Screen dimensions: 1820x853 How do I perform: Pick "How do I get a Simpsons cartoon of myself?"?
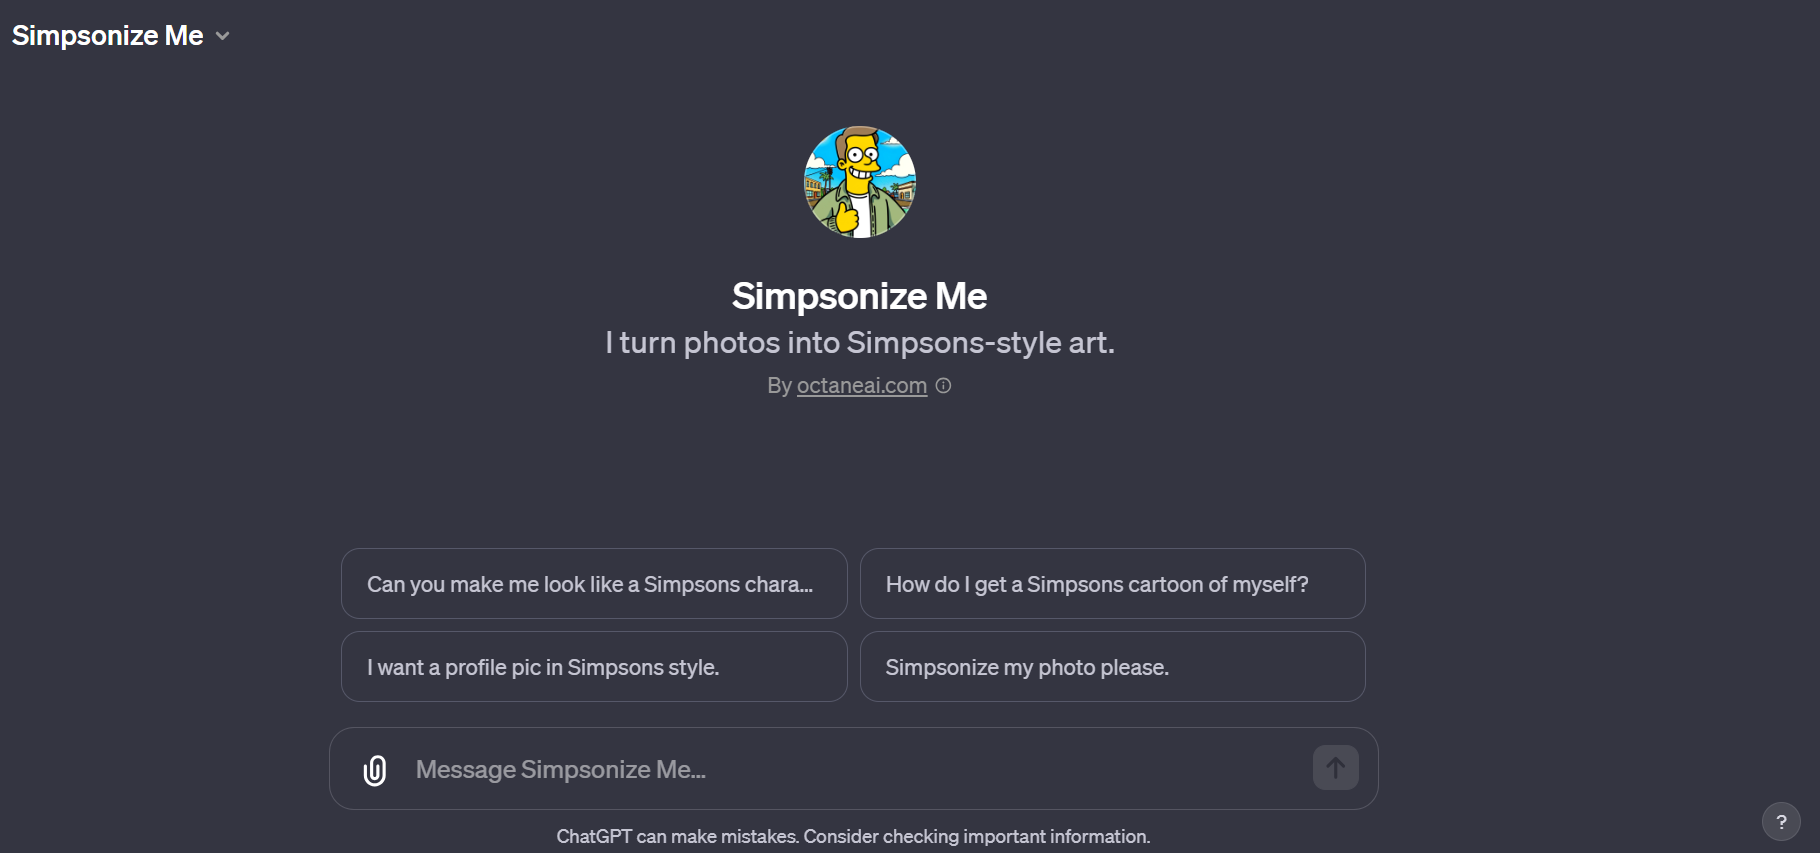coord(1112,584)
